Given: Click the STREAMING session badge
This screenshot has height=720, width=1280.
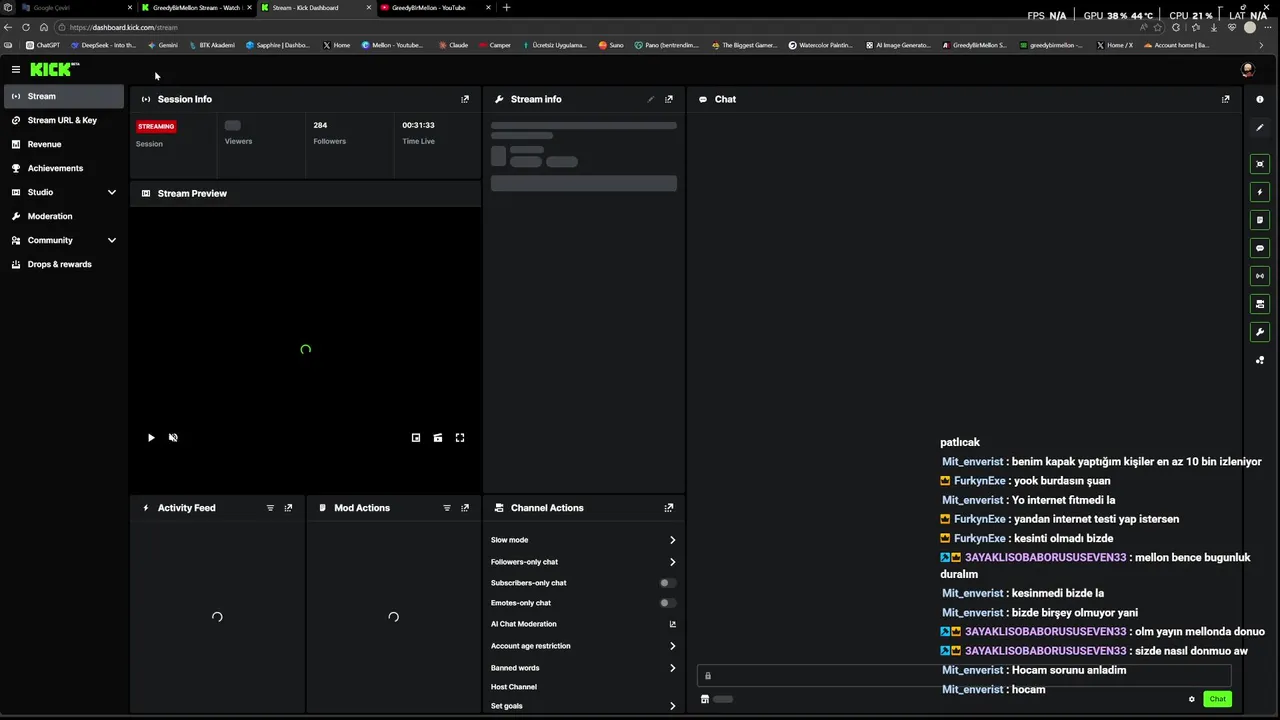Looking at the screenshot, I should click(156, 126).
